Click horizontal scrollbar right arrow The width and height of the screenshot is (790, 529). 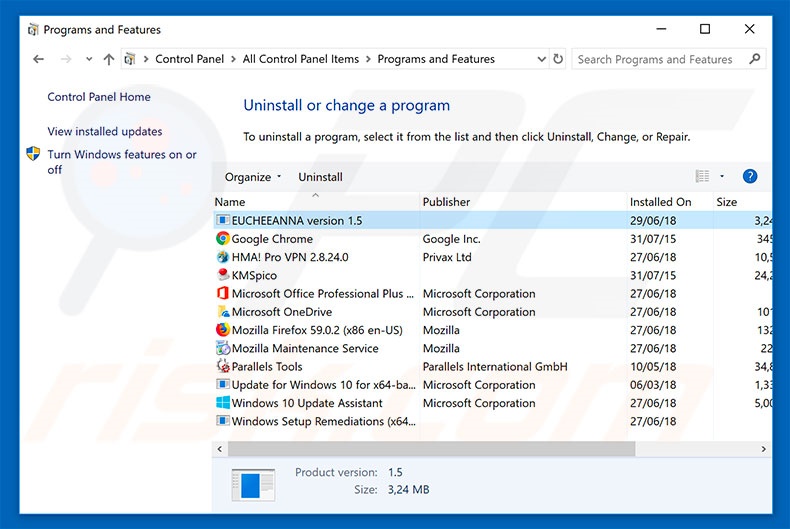tap(763, 448)
